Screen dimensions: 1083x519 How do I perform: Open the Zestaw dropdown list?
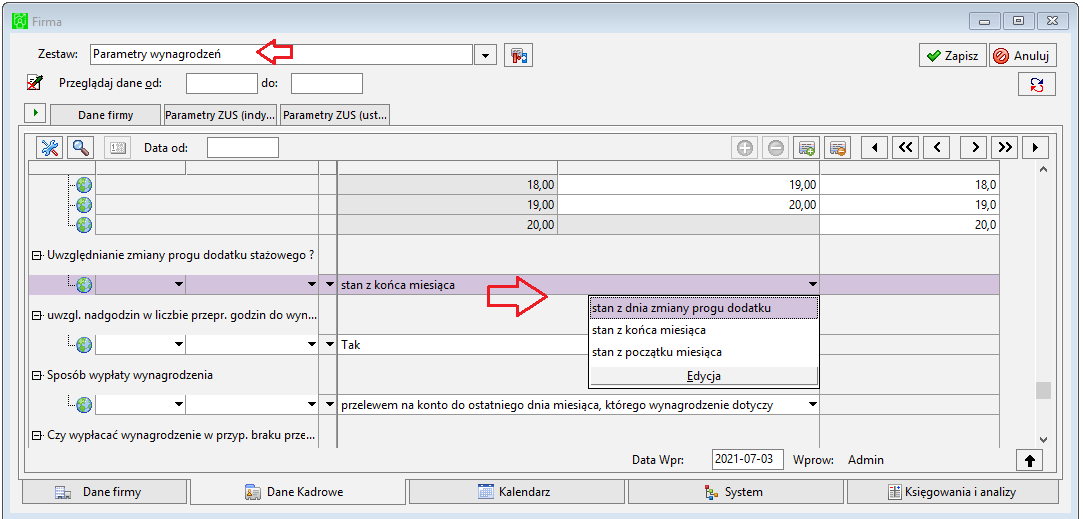point(486,55)
